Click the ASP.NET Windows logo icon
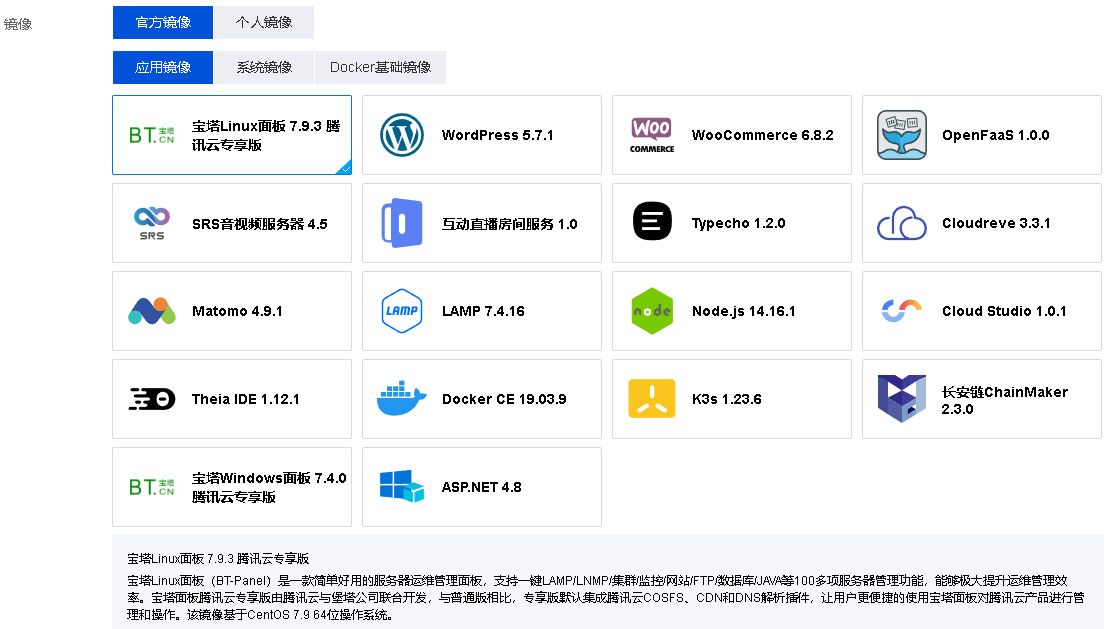Image resolution: width=1113 pixels, height=629 pixels. click(x=402, y=486)
